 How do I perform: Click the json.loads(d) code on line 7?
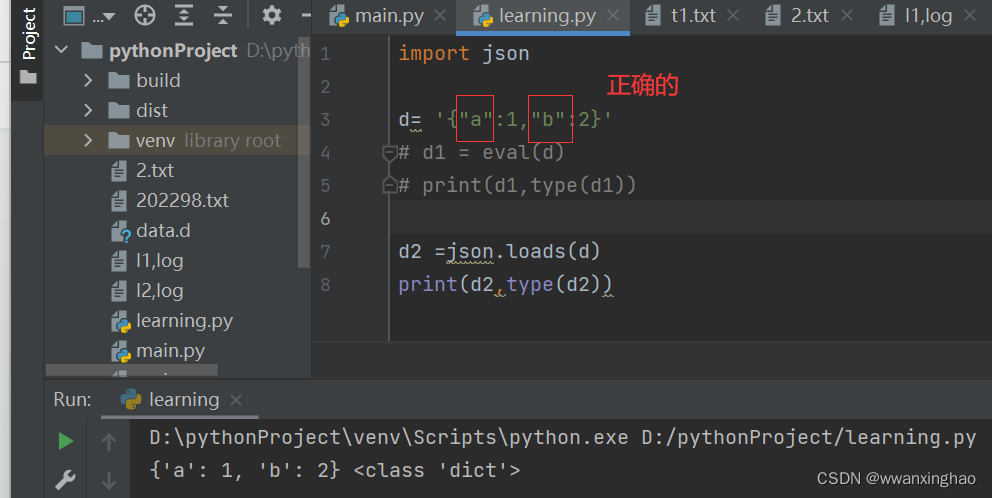(523, 252)
